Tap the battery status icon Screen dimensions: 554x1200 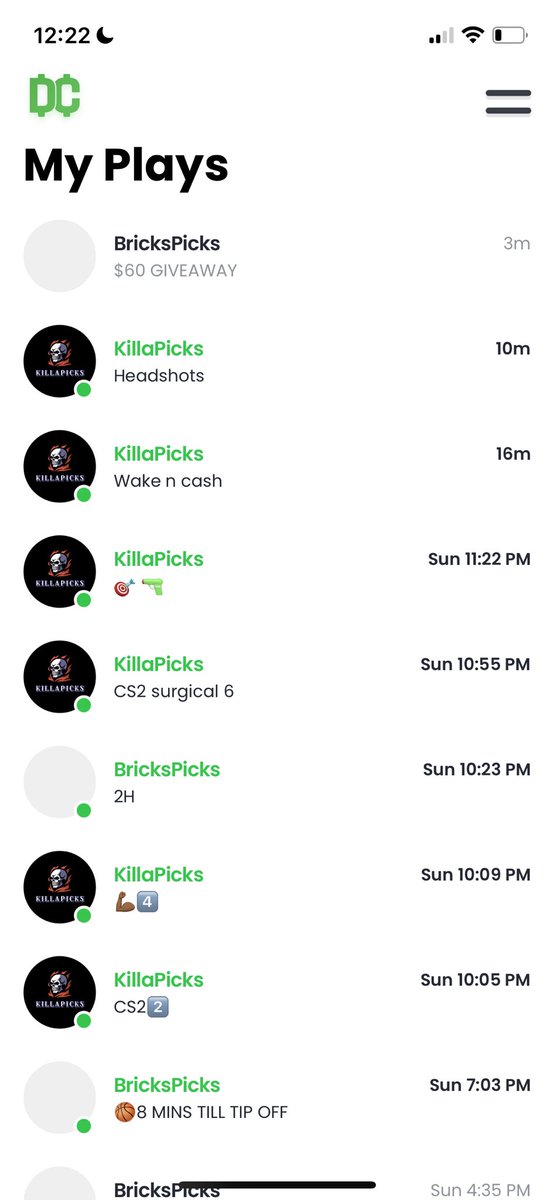point(509,36)
